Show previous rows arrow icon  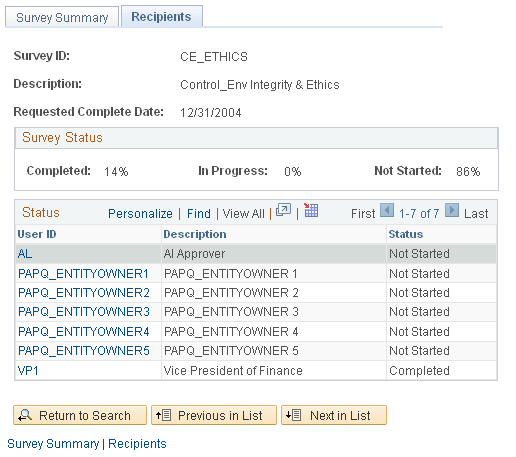click(x=387, y=211)
